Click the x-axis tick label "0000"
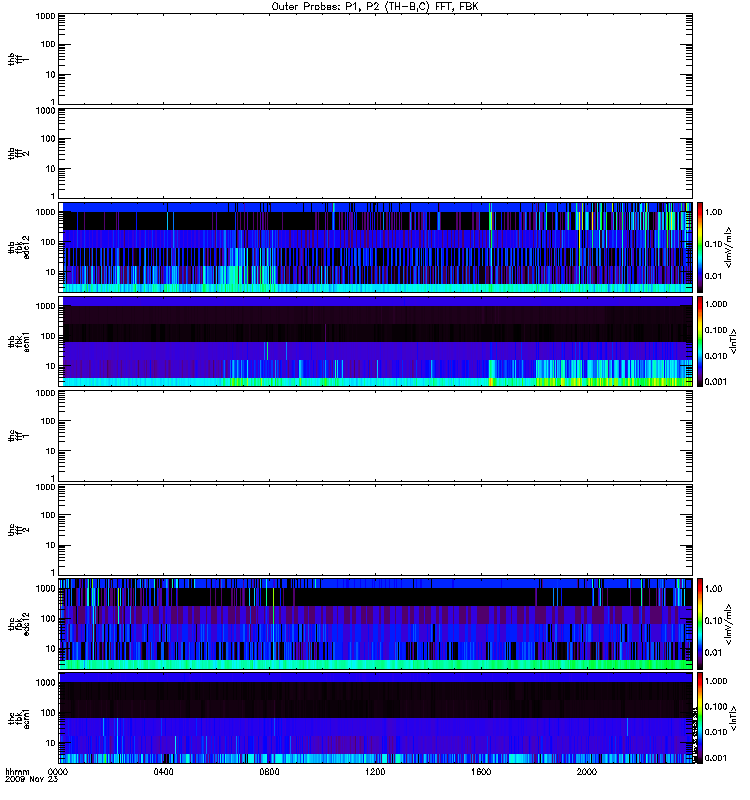750x800 pixels. click(x=58, y=772)
